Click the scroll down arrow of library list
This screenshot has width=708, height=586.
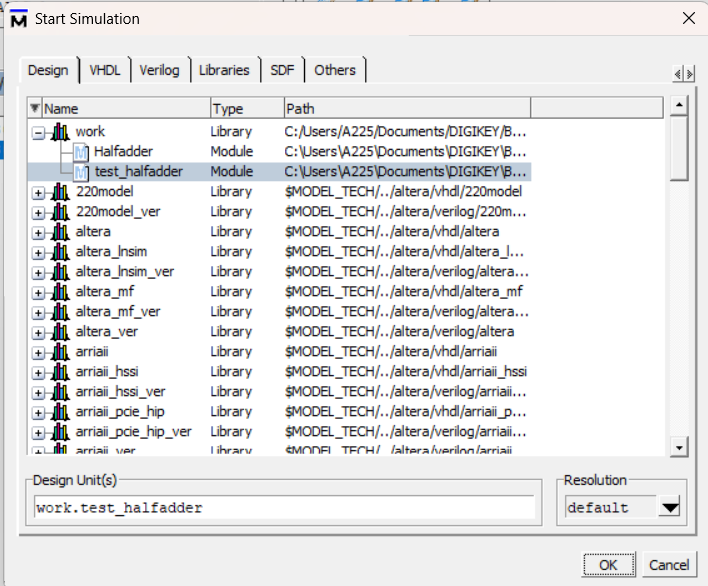679,447
